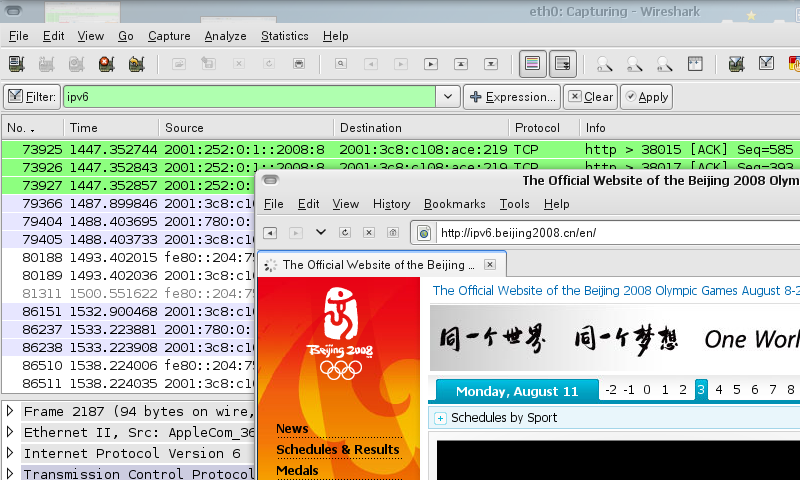Zoom in the packet text
This screenshot has height=480, width=800.
click(605, 64)
